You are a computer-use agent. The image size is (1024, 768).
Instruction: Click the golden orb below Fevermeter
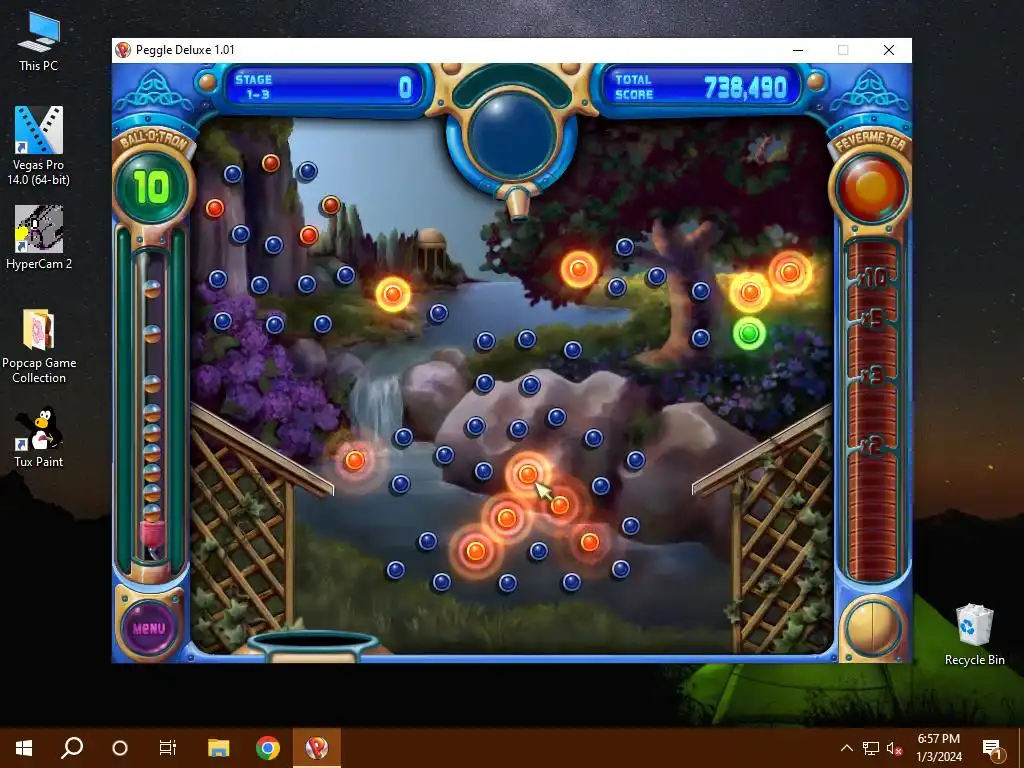872,628
